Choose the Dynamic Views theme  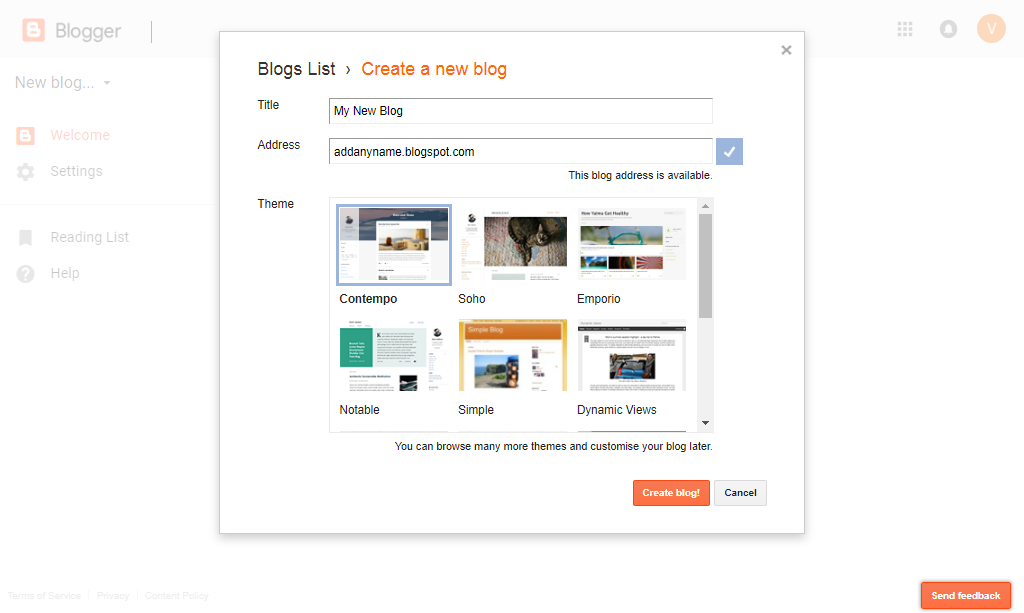click(x=632, y=356)
